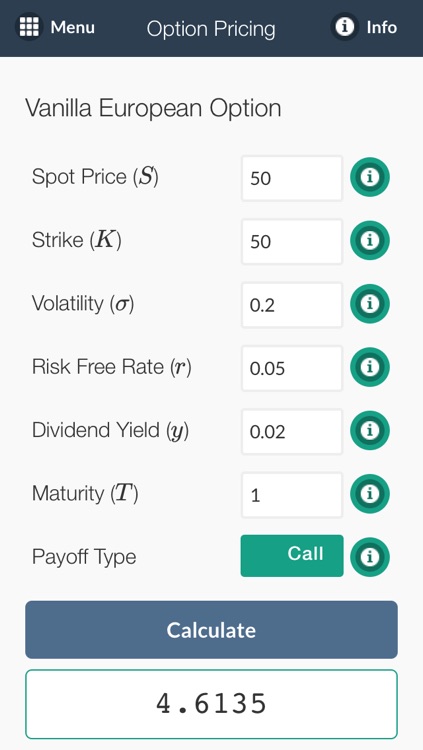Viewport: 423px width, 750px height.
Task: Click the Dividend Yield input box
Action: (292, 431)
